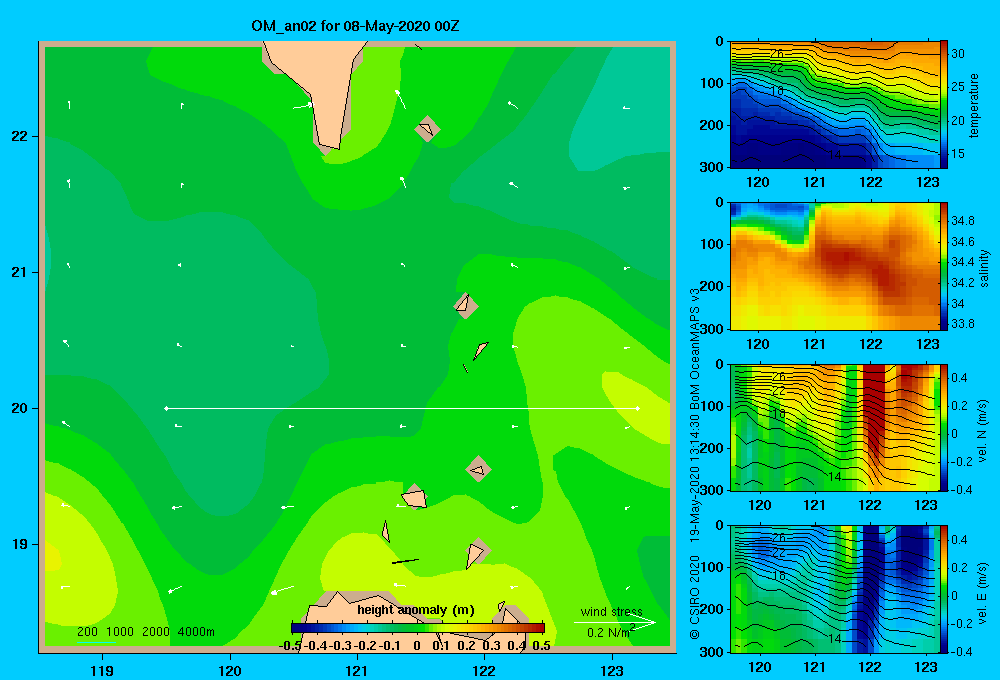Click the -0.5 value on the height anomaly scale
This screenshot has width=1000, height=680.
[290, 646]
